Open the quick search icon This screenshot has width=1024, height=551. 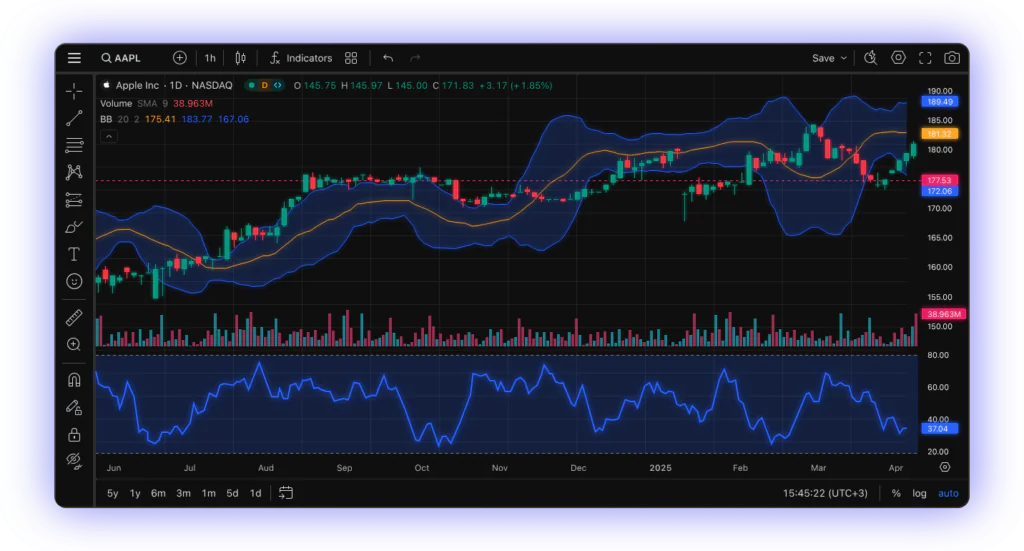pyautogui.click(x=870, y=58)
